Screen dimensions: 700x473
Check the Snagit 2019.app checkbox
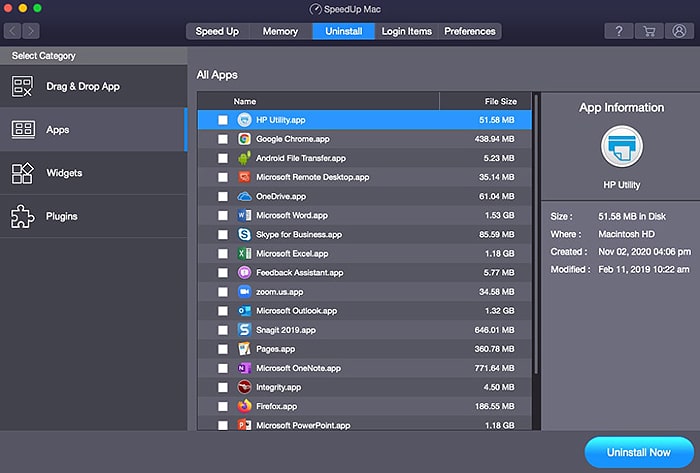point(223,330)
